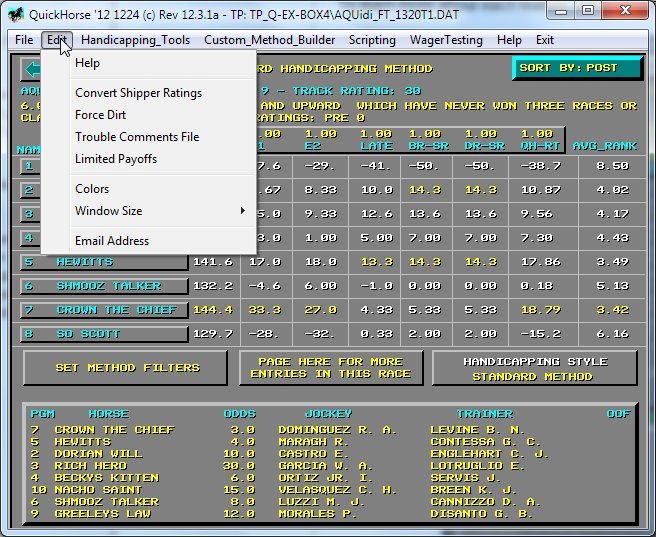This screenshot has height=537, width=656.
Task: Select the Crown The Chief horse button
Action: coord(104,310)
